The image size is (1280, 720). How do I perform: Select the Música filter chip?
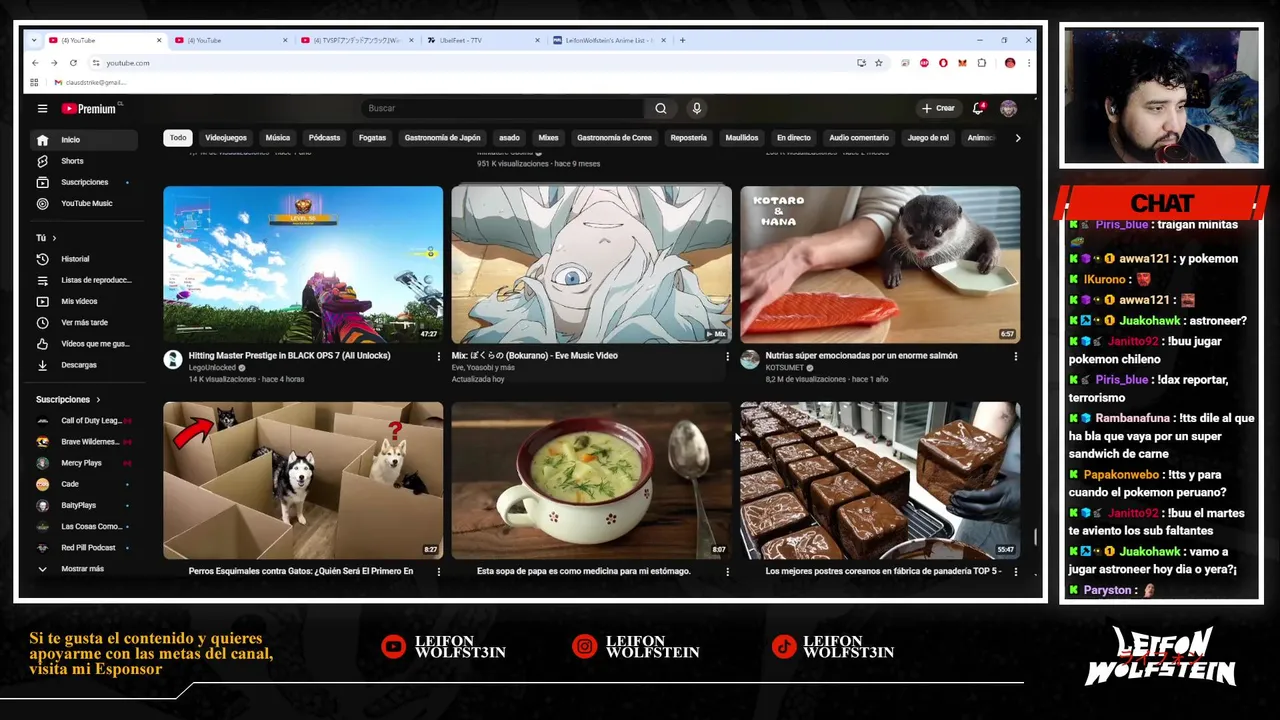(278, 138)
